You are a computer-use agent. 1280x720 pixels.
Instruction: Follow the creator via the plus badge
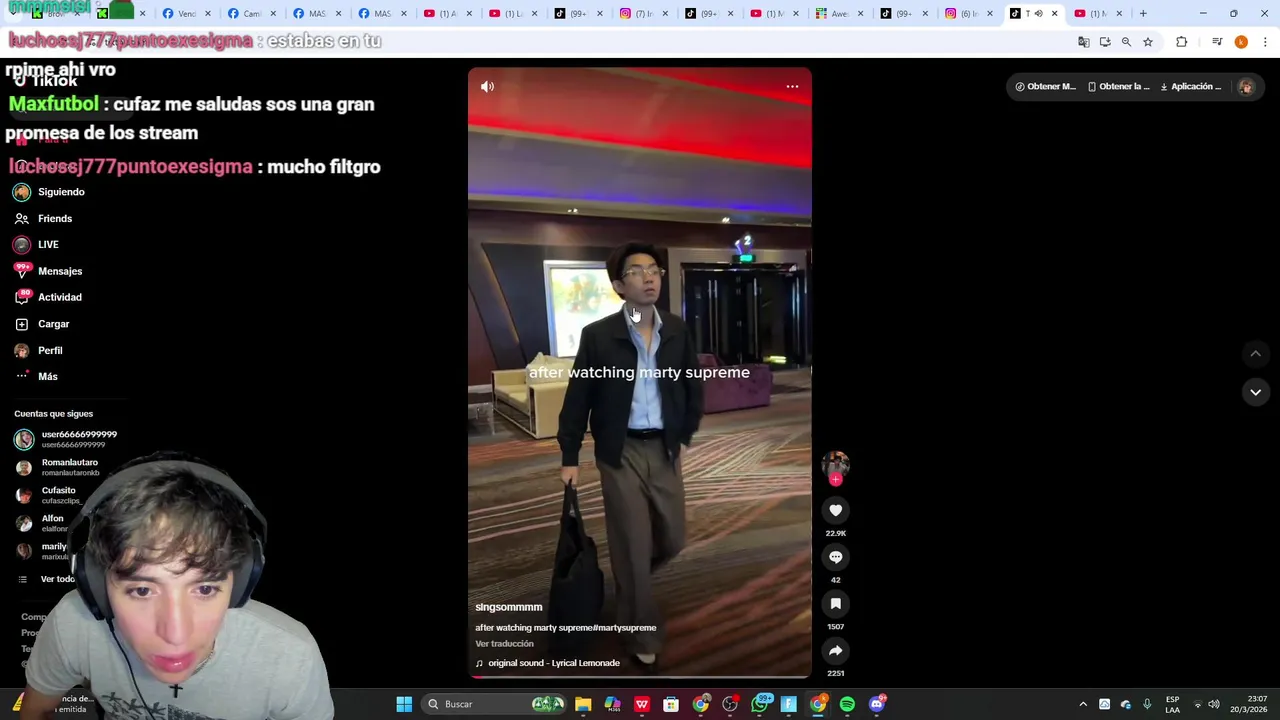click(x=835, y=480)
